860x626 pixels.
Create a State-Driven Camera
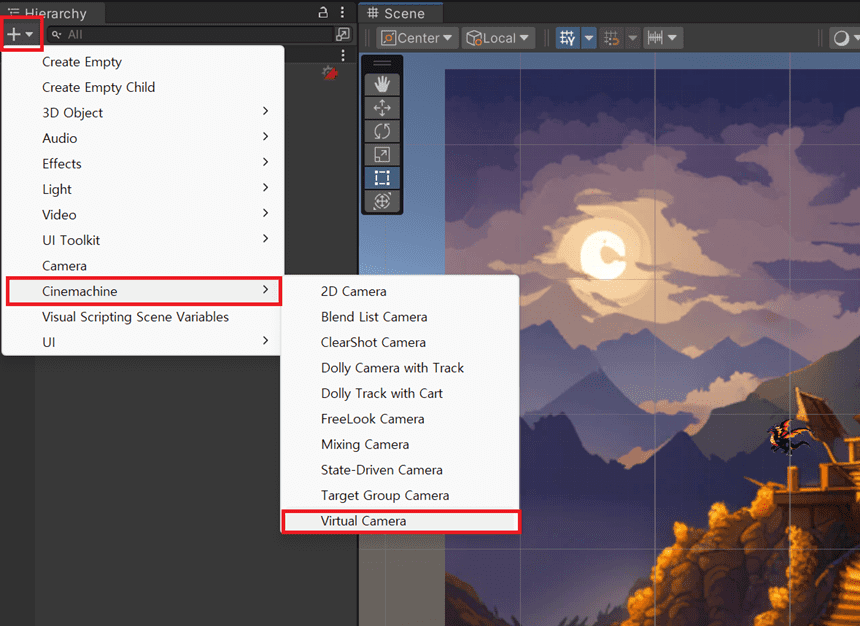click(400, 470)
